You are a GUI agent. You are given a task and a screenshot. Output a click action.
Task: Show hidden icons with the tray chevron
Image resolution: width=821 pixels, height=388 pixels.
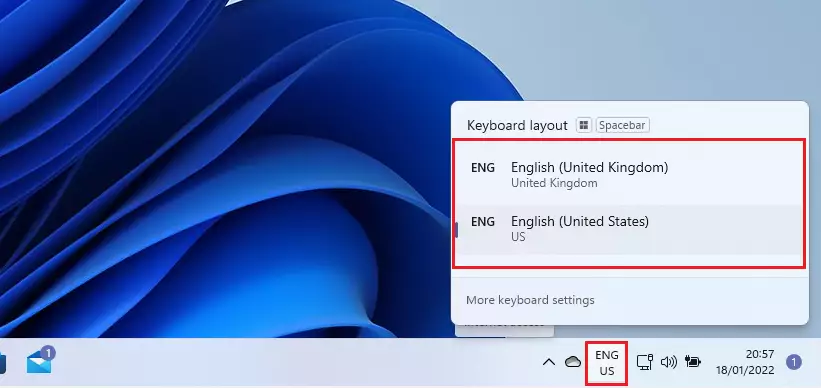(x=549, y=362)
